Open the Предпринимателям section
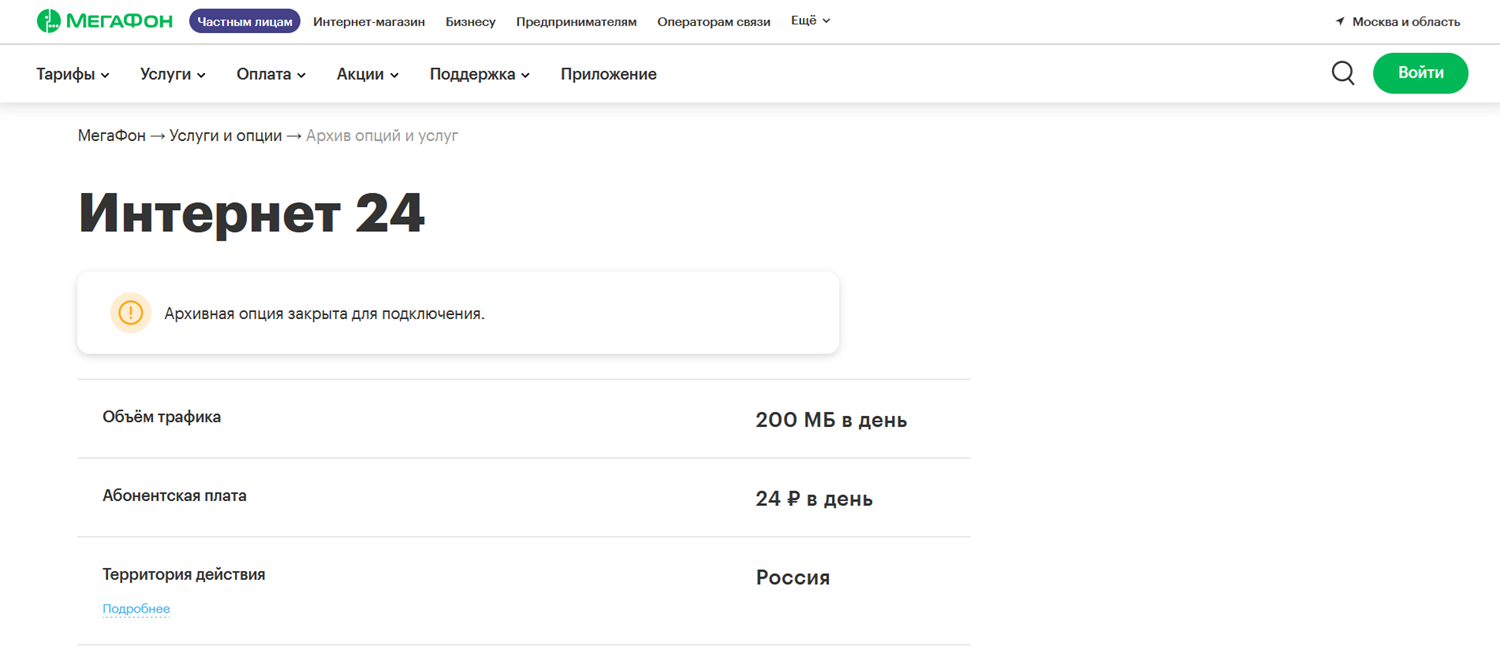1500x657 pixels. click(x=576, y=21)
